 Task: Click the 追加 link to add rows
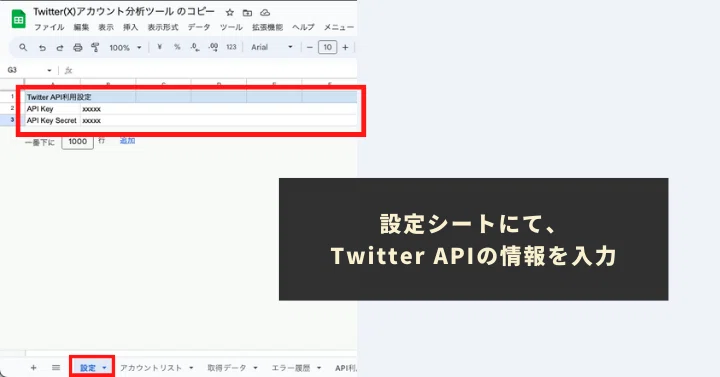click(x=127, y=141)
